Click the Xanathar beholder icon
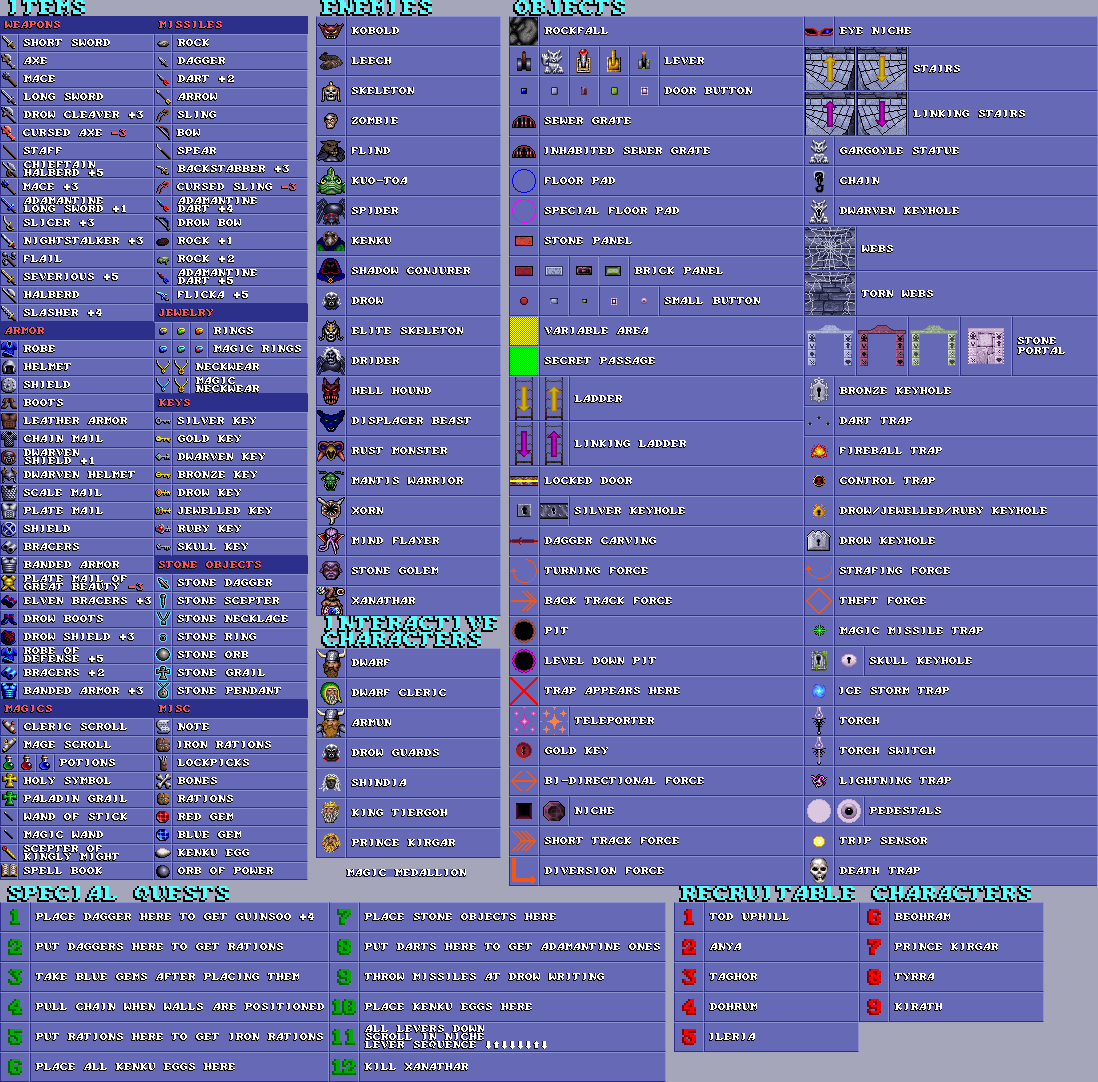The width and height of the screenshot is (1098, 1082). [x=331, y=601]
